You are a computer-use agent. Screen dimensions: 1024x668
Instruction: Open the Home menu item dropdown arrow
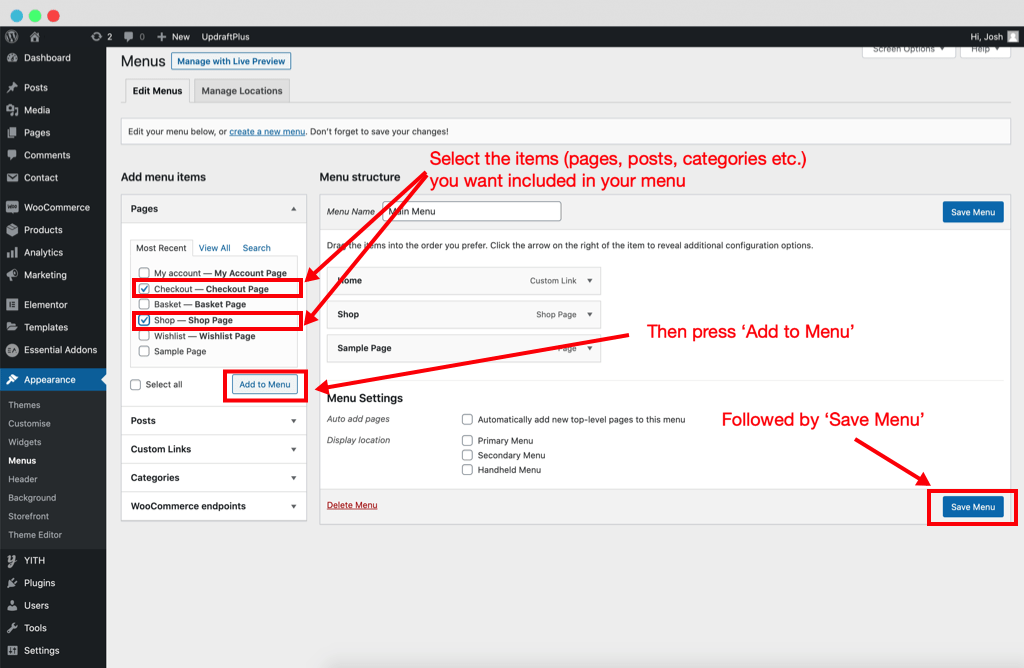point(588,281)
